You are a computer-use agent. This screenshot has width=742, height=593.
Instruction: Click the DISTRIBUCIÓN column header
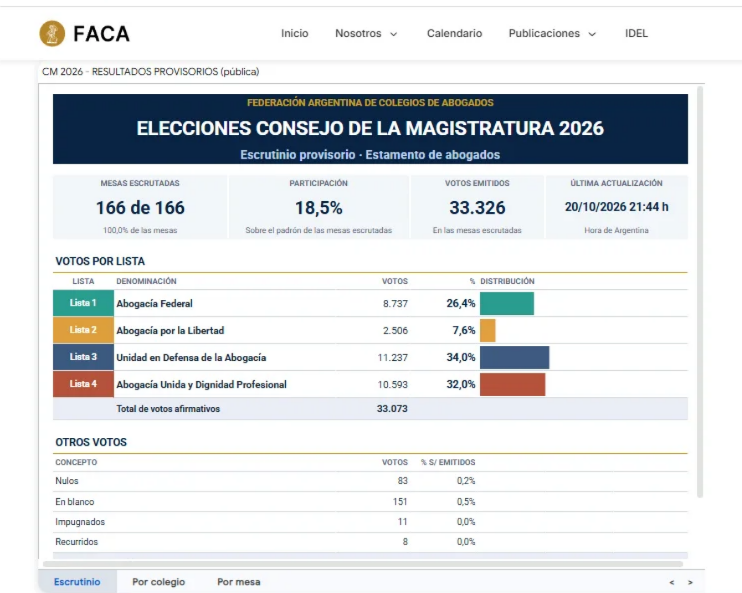[507, 281]
